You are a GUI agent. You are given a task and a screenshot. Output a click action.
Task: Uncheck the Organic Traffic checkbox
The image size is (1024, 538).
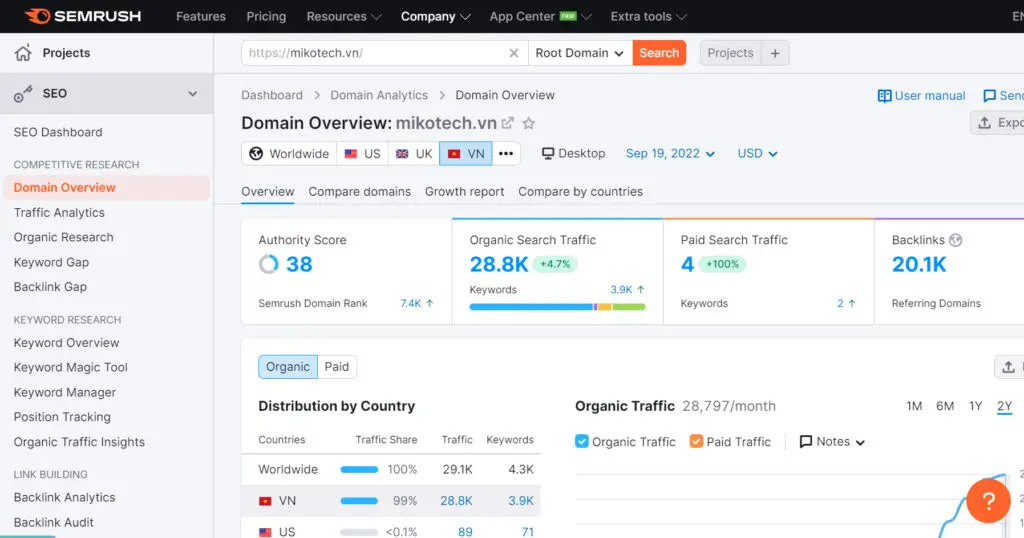[582, 441]
